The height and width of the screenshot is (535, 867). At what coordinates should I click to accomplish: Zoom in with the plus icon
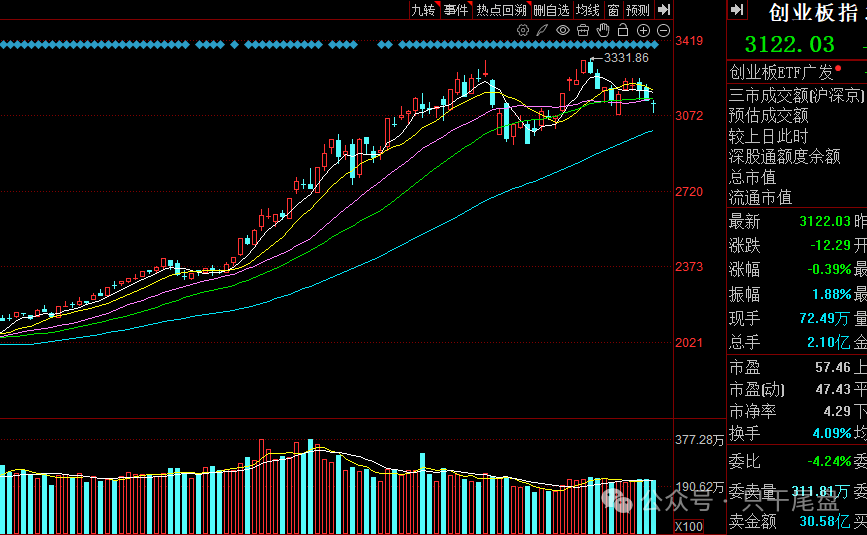[643, 31]
